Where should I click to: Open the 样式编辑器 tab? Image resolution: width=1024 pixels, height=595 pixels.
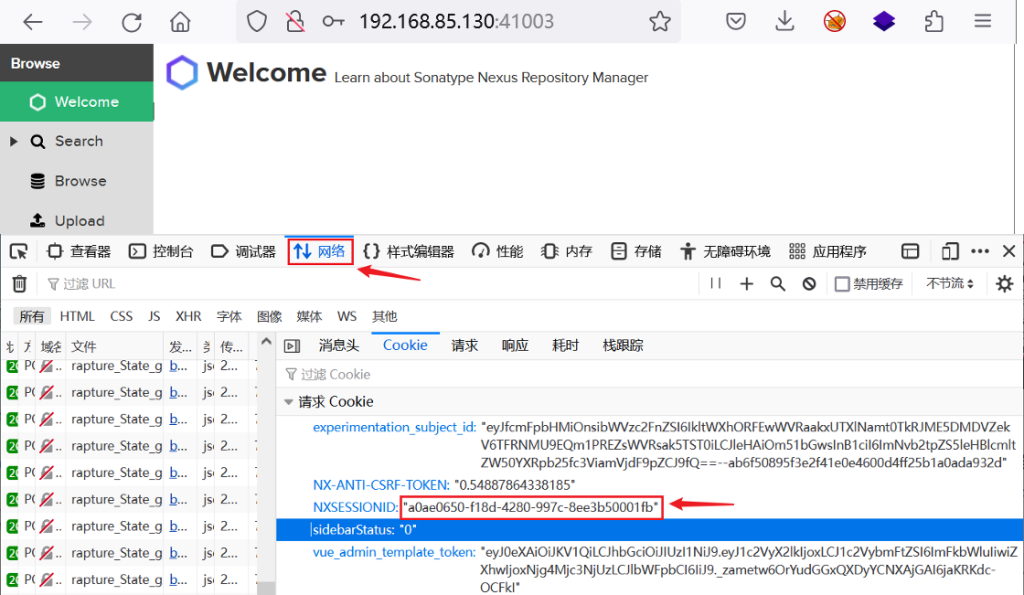409,251
